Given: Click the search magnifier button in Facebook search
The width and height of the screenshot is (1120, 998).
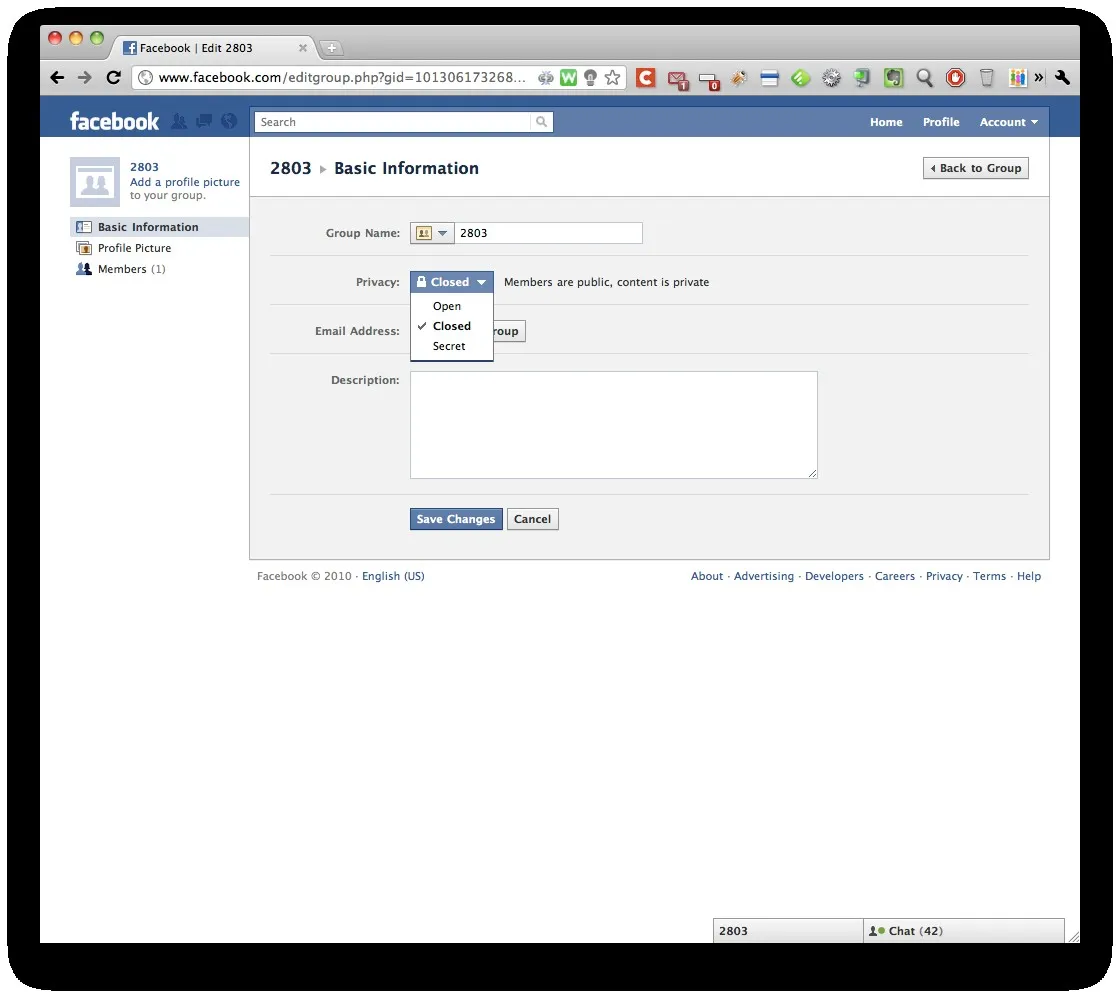Looking at the screenshot, I should 541,122.
